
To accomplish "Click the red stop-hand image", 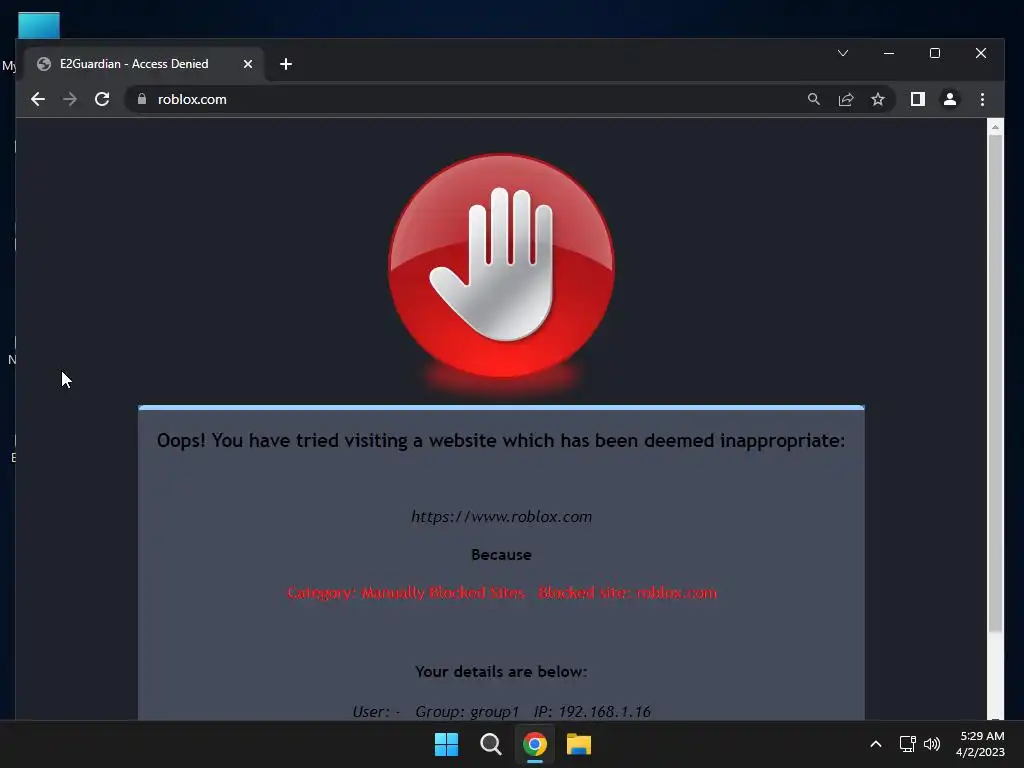I will pyautogui.click(x=502, y=266).
